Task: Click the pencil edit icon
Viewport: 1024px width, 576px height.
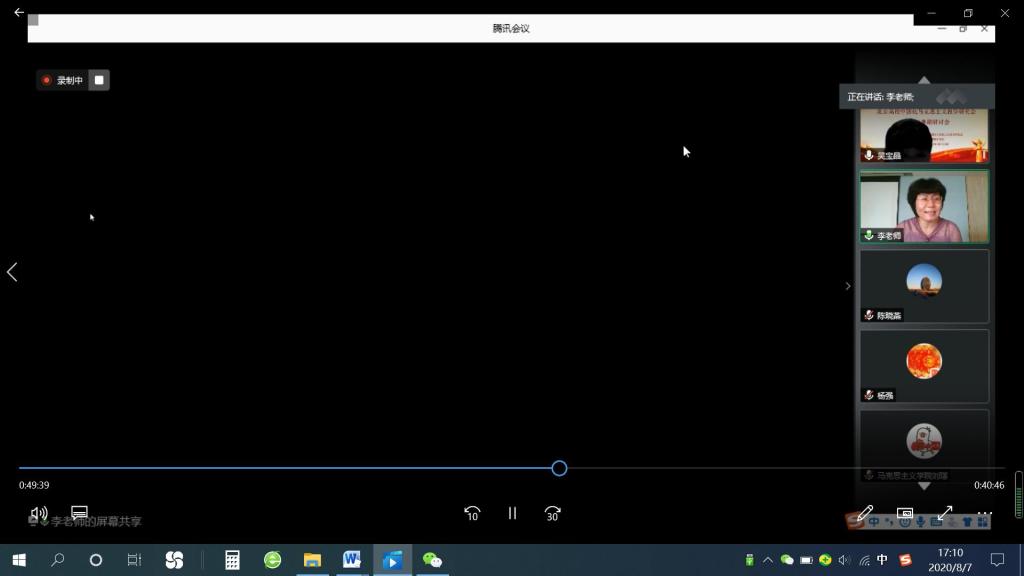Action: point(865,513)
